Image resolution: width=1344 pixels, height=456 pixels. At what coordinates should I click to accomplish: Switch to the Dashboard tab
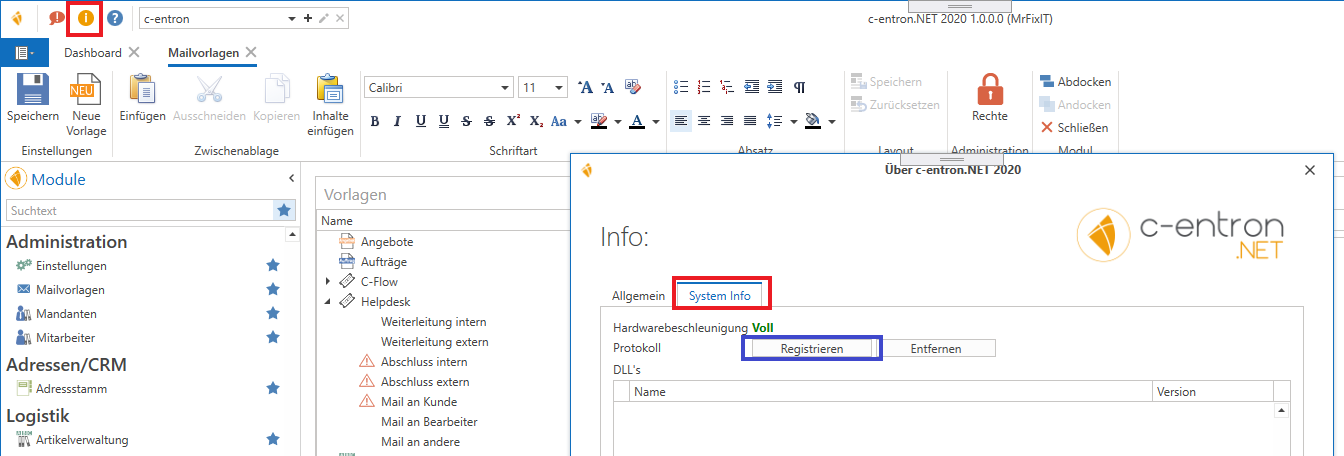pyautogui.click(x=93, y=53)
